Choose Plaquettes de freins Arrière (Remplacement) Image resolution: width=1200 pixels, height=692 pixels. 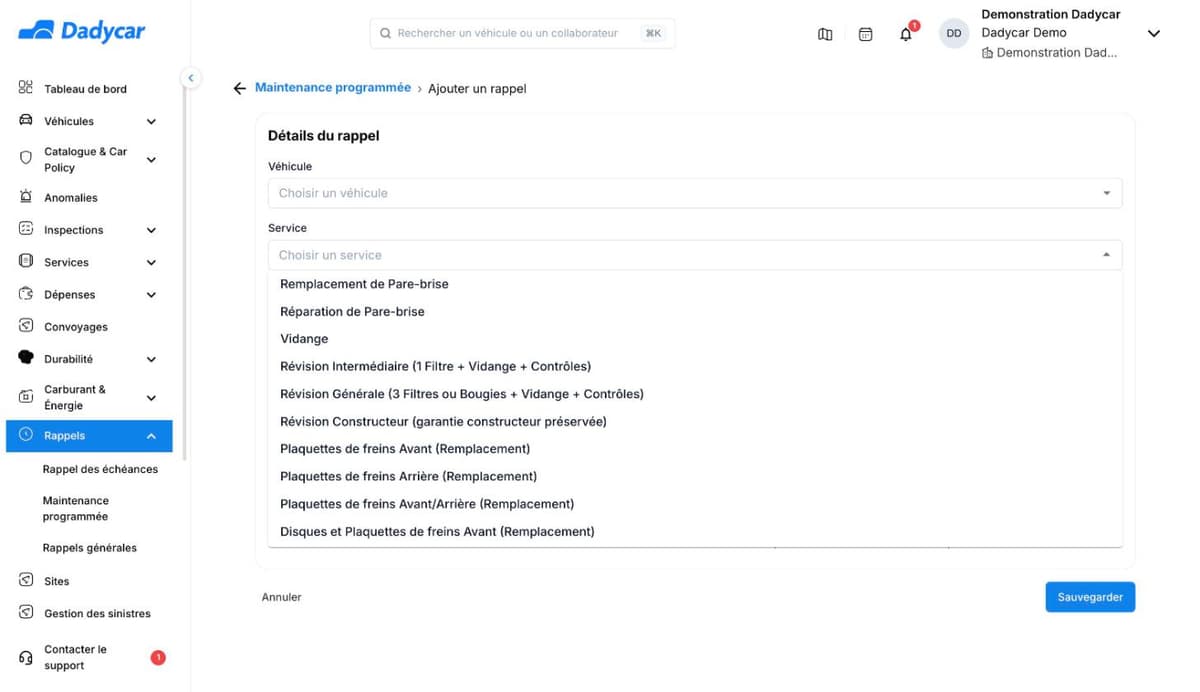[695, 476]
